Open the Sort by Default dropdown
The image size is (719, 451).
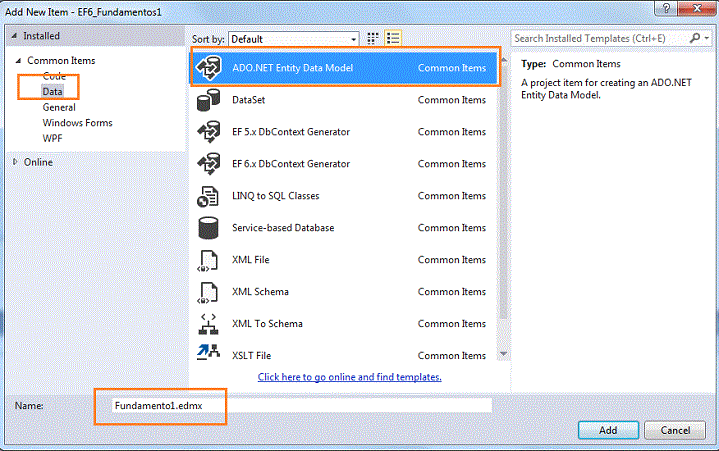294,39
